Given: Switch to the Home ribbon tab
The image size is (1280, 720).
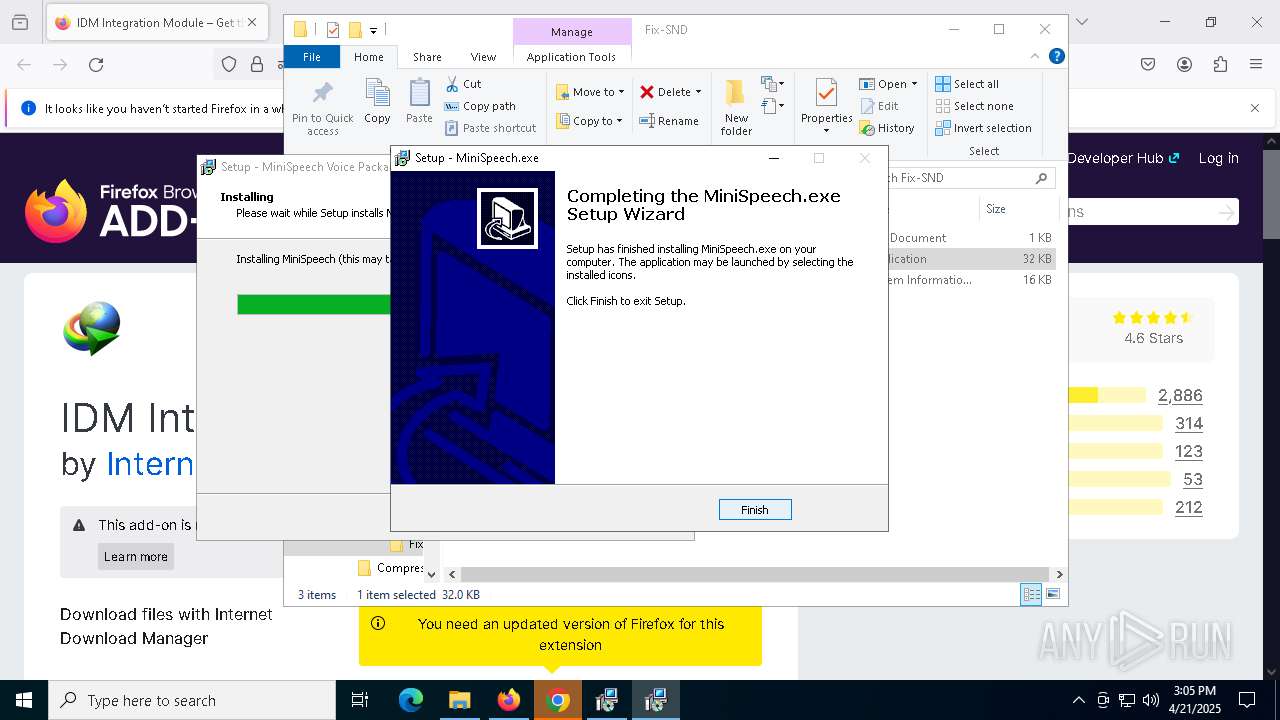Looking at the screenshot, I should 368,57.
